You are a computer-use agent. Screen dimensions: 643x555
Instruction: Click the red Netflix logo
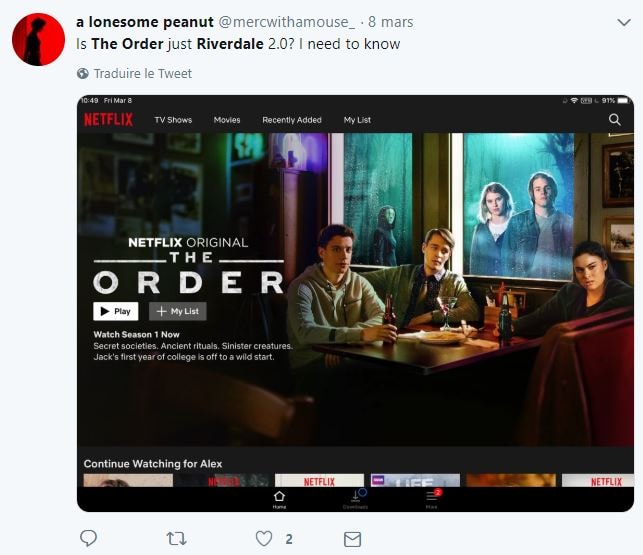[x=109, y=120]
